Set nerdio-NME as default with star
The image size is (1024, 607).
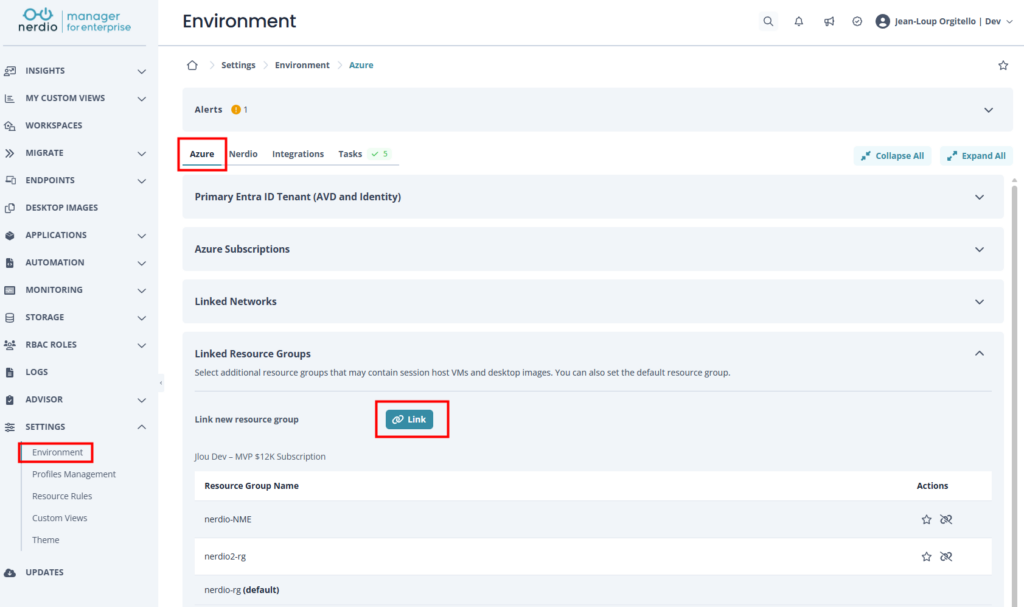click(x=926, y=519)
